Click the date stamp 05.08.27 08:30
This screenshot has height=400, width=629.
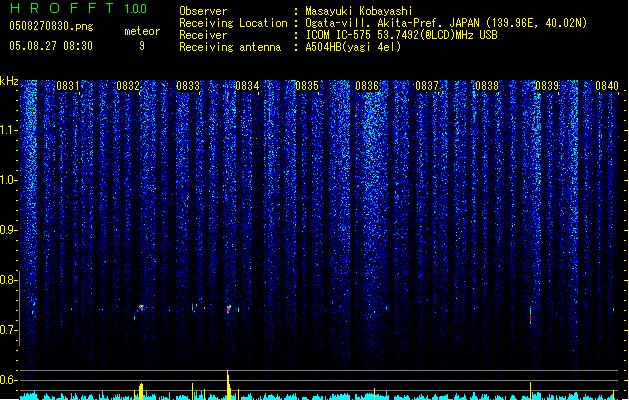pos(51,46)
